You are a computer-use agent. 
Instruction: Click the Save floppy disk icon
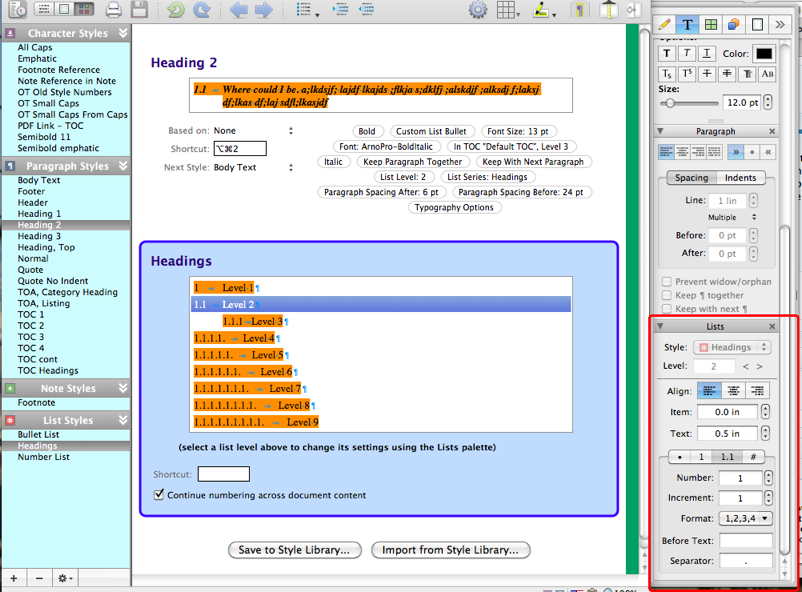(x=139, y=11)
